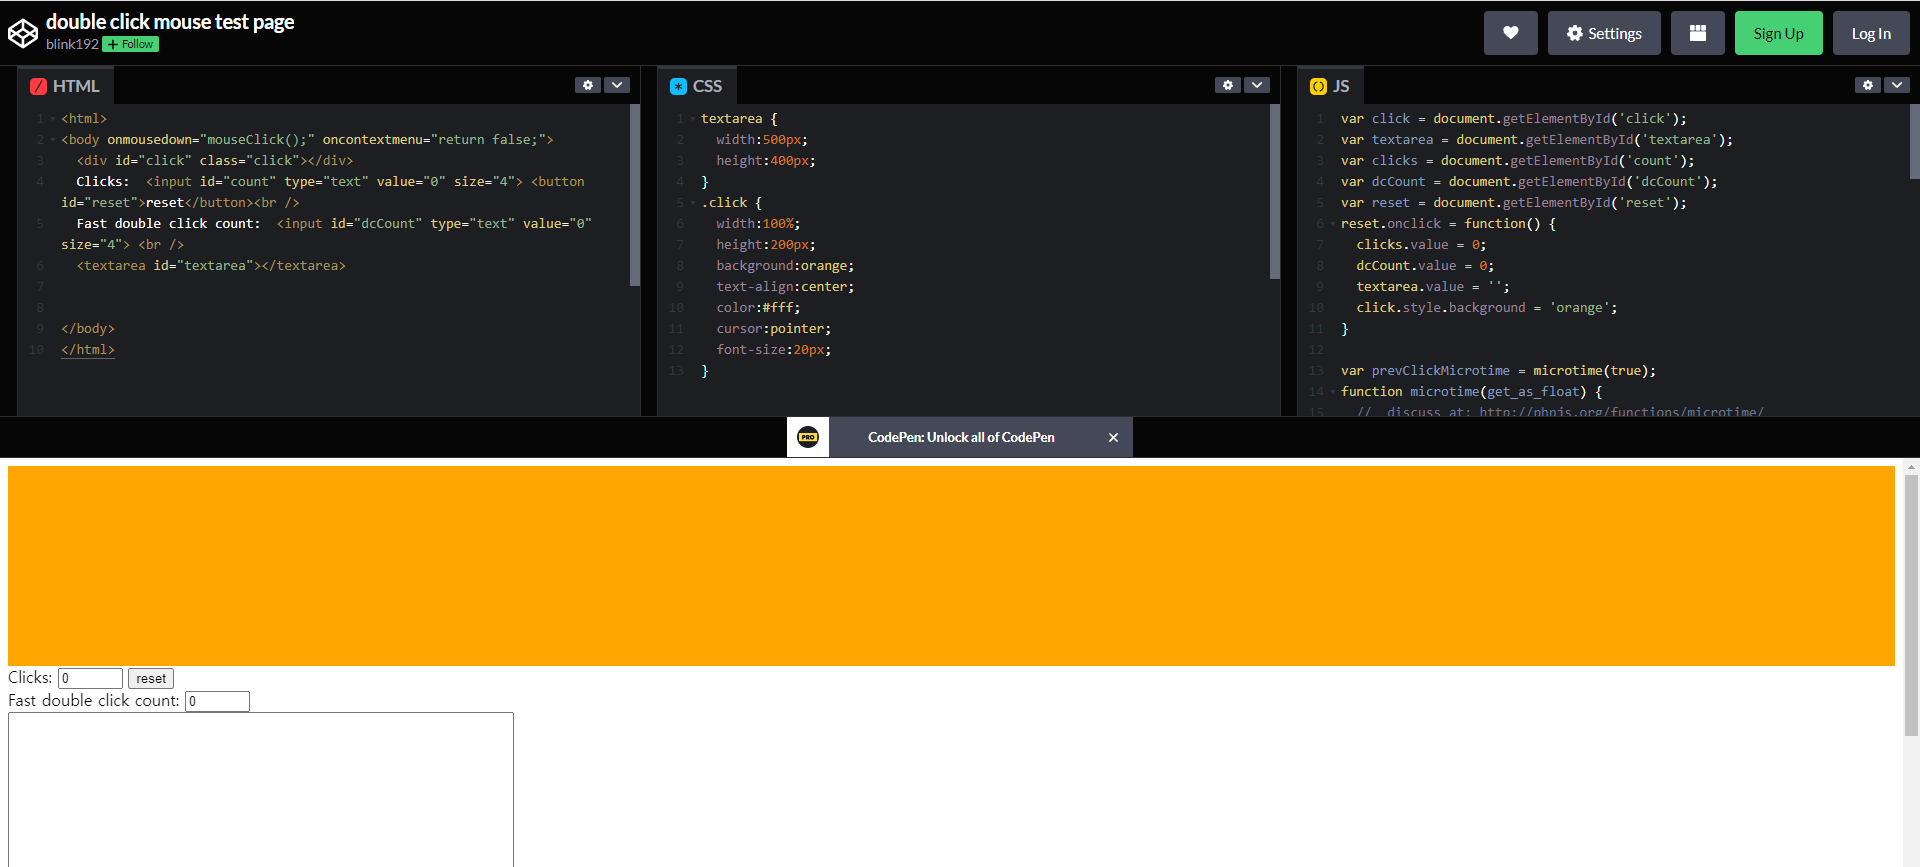Click the reset button in preview
This screenshot has width=1920, height=867.
(x=151, y=678)
